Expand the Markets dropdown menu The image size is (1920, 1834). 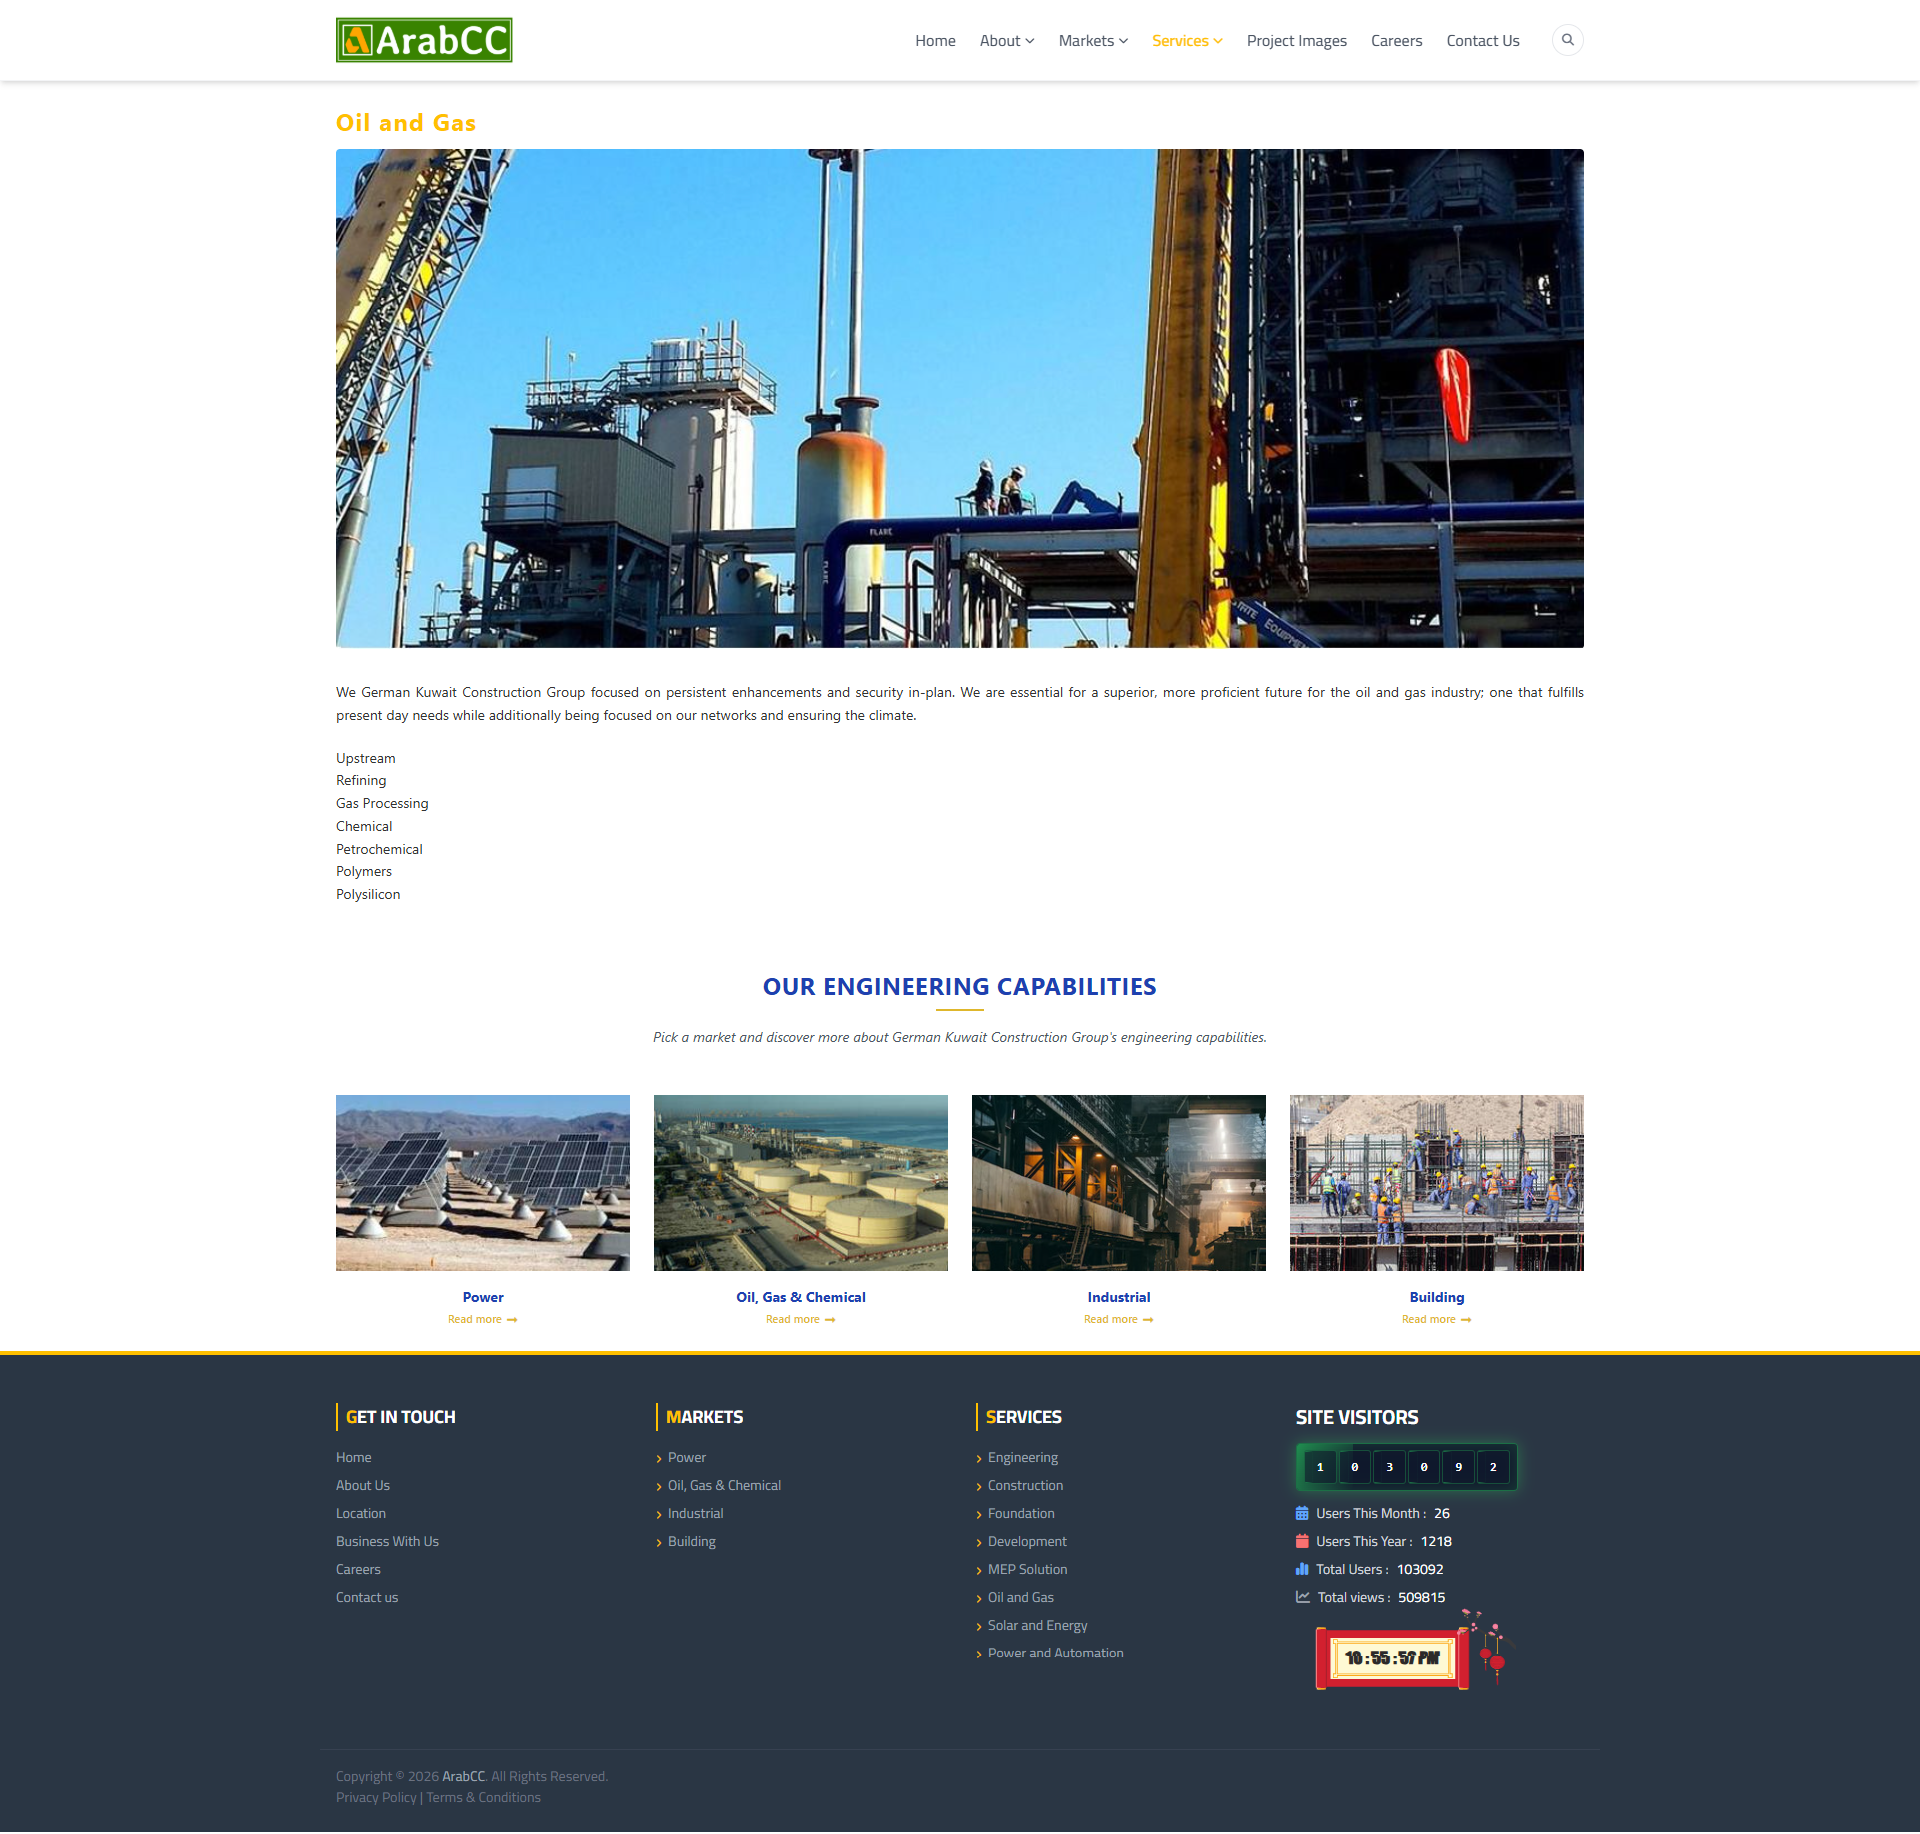point(1093,40)
